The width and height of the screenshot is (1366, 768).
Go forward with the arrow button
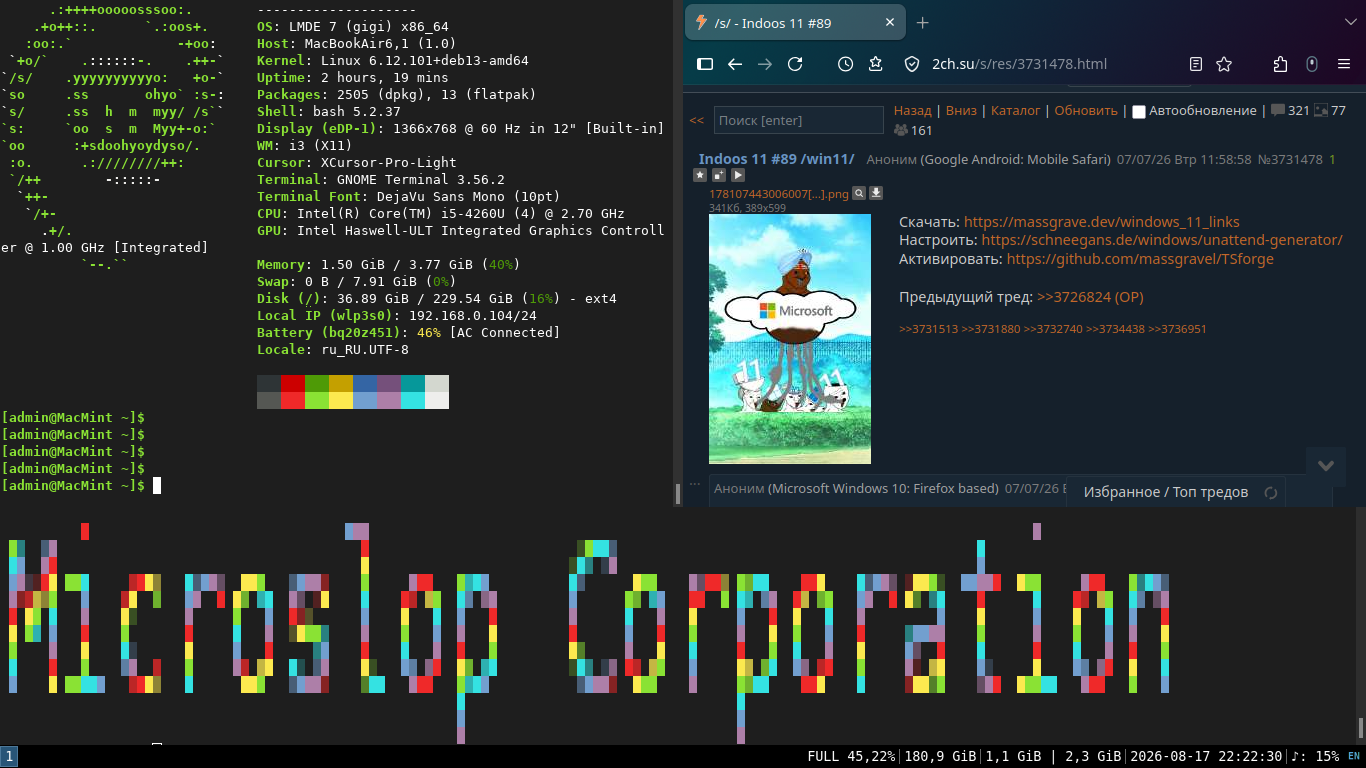(x=765, y=64)
